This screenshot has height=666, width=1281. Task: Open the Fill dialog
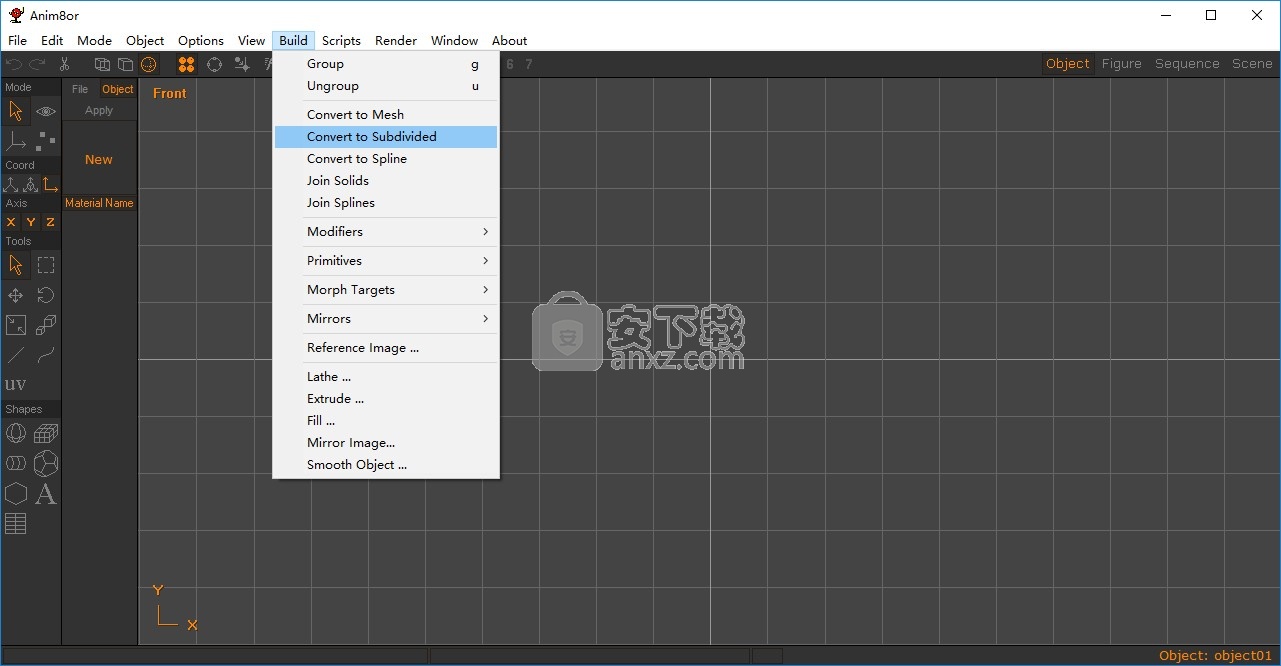(386, 420)
